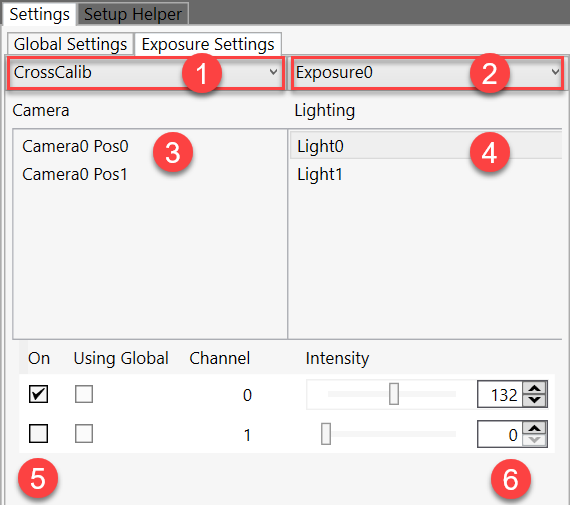Select the Settings tab

39,14
